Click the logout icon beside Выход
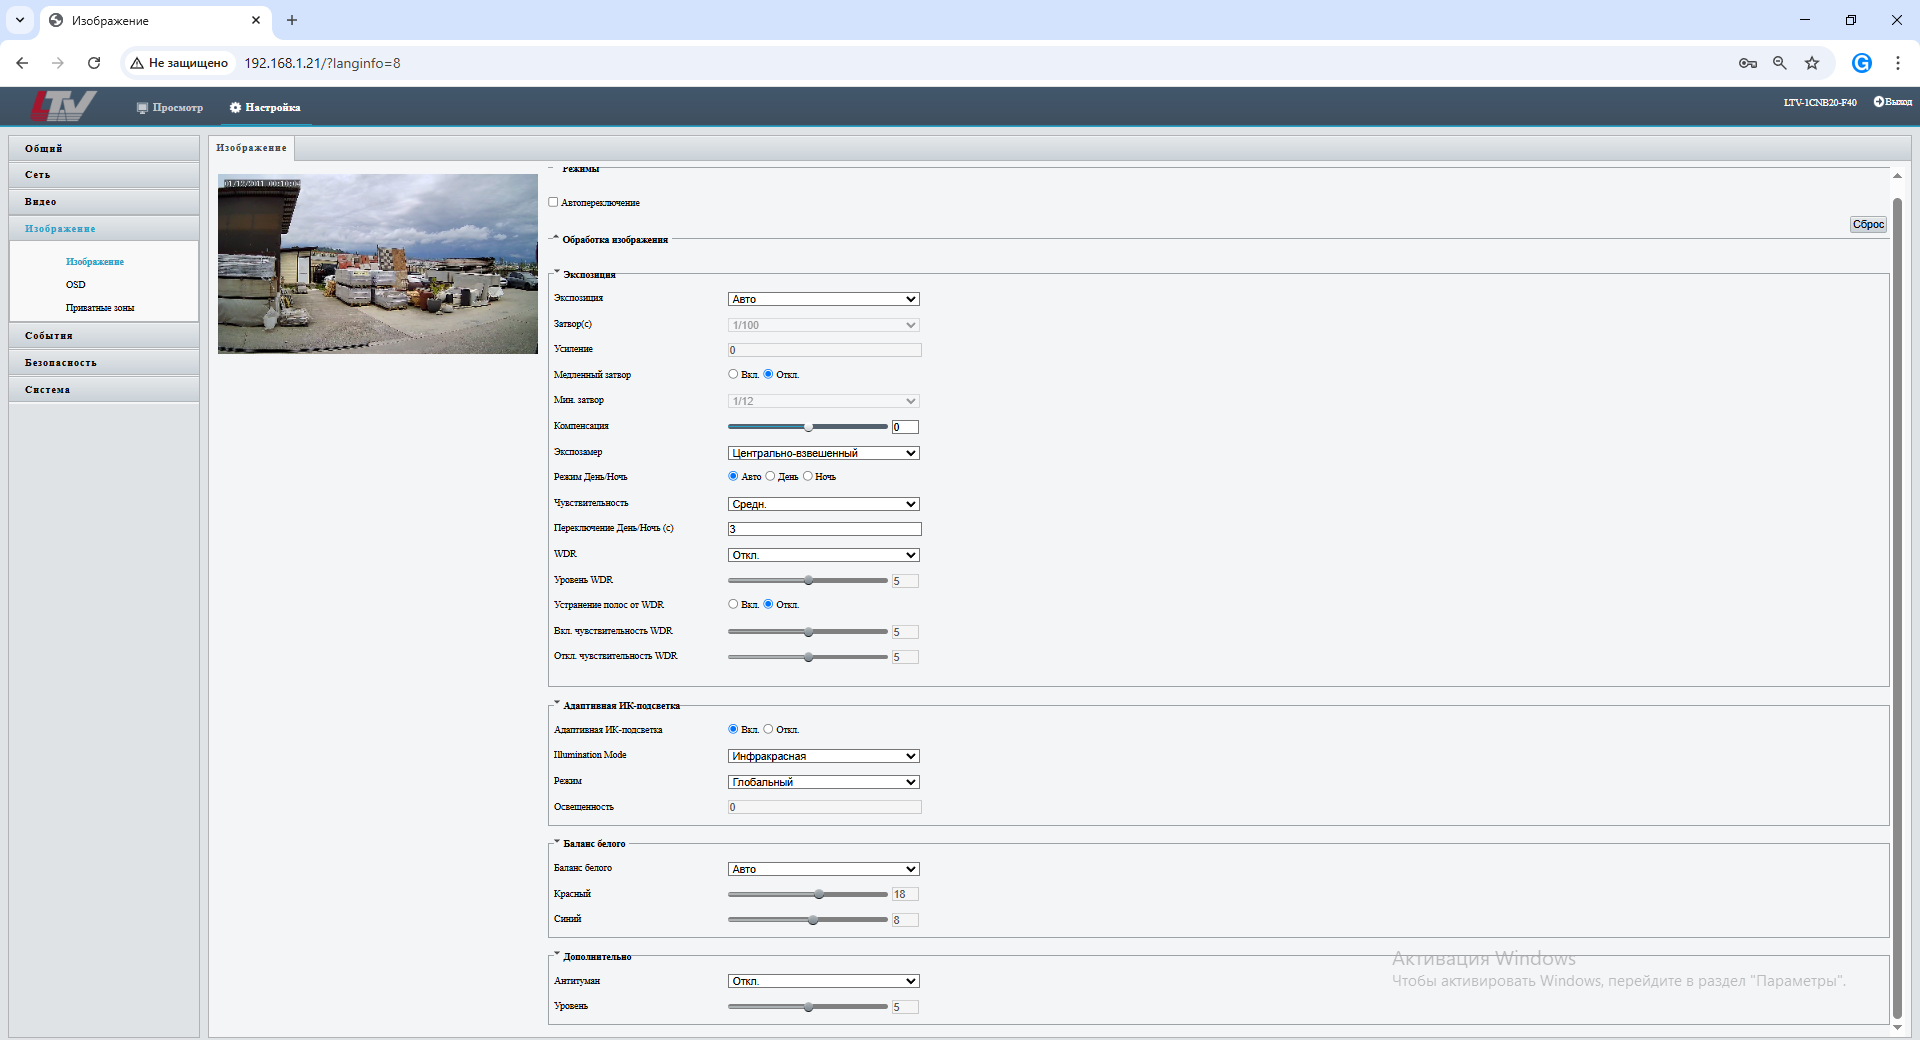 pyautogui.click(x=1878, y=102)
